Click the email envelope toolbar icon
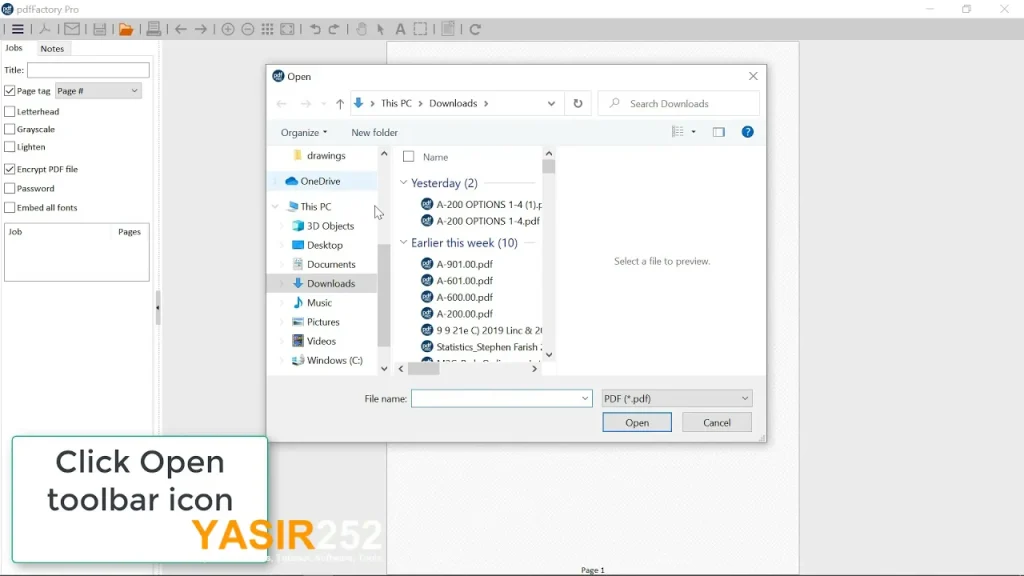The width and height of the screenshot is (1024, 576). pos(72,29)
